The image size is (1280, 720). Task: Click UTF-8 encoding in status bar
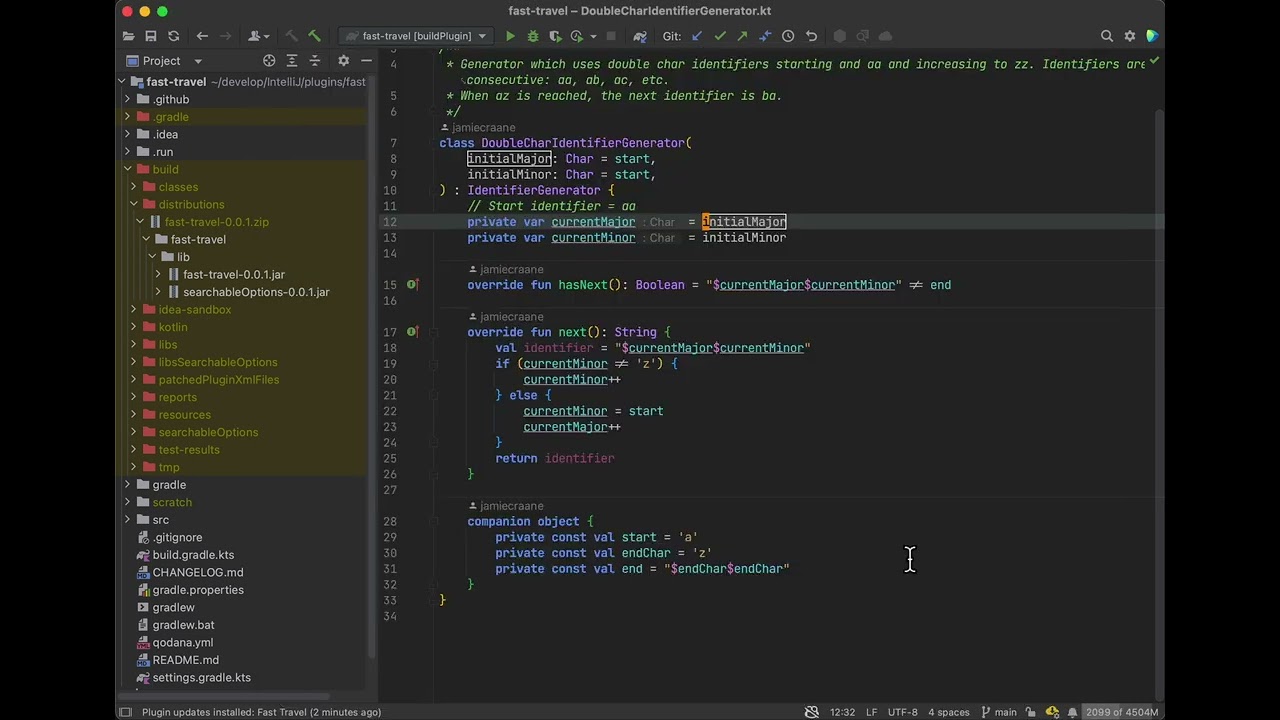pyautogui.click(x=902, y=712)
